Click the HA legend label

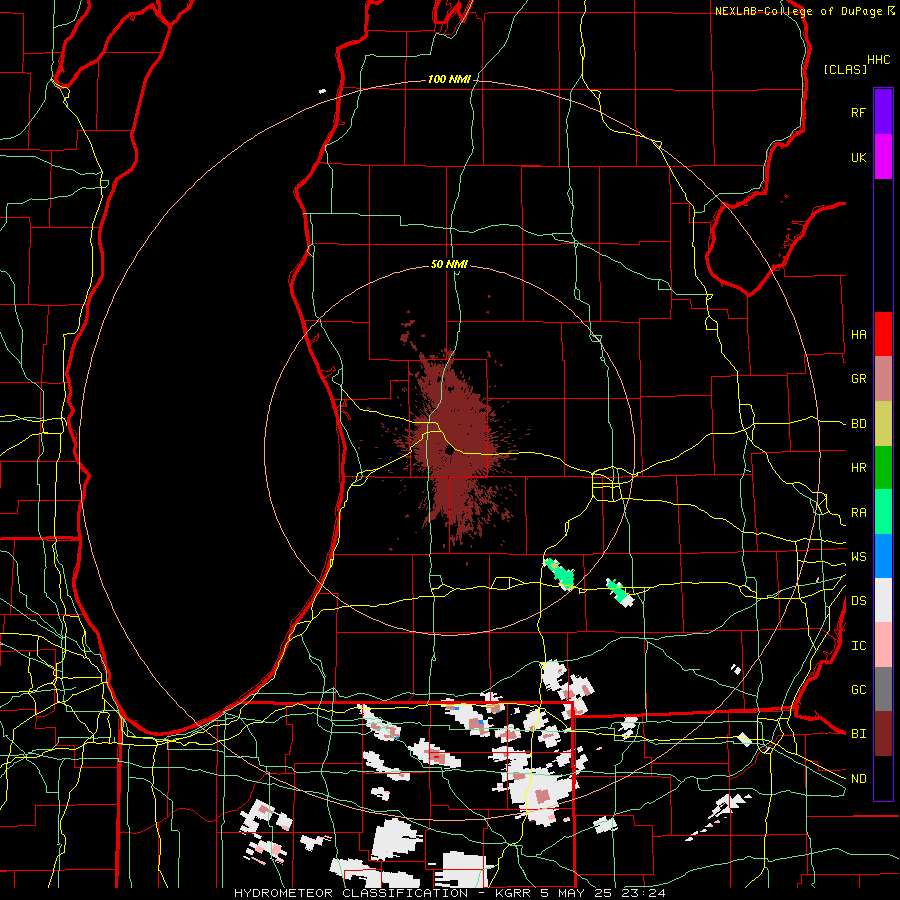click(858, 335)
